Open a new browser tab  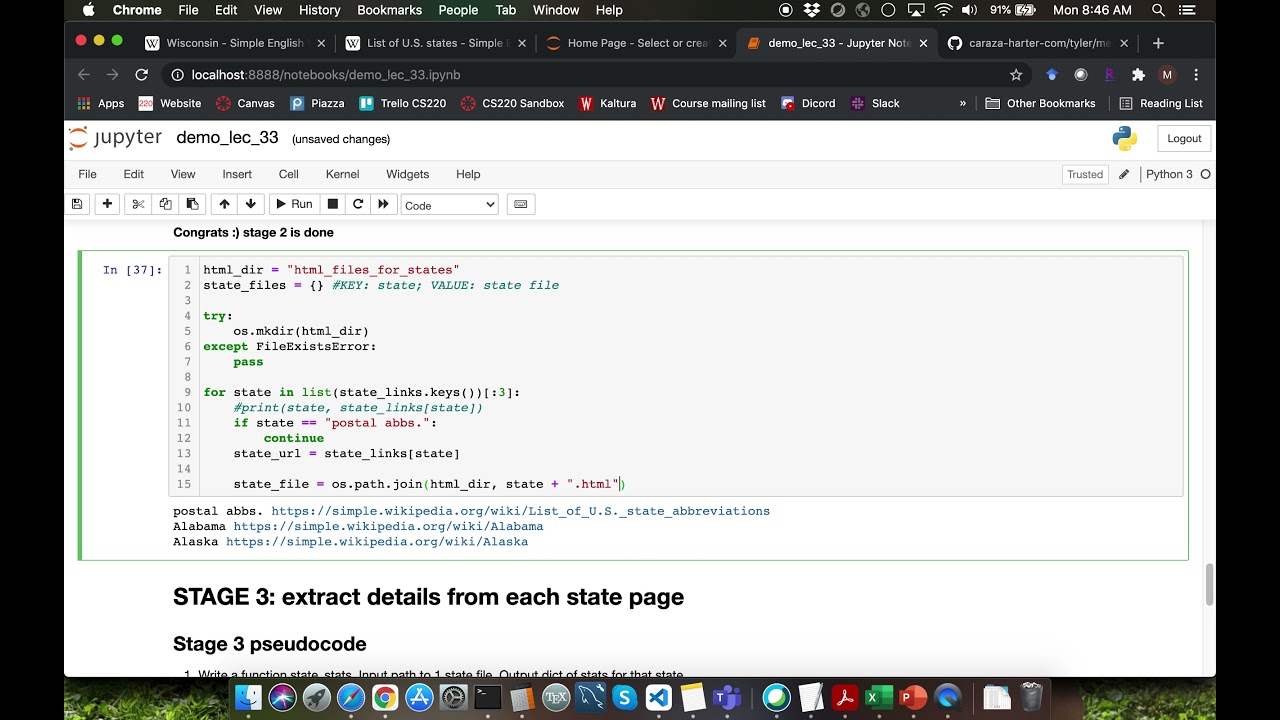pos(1158,43)
